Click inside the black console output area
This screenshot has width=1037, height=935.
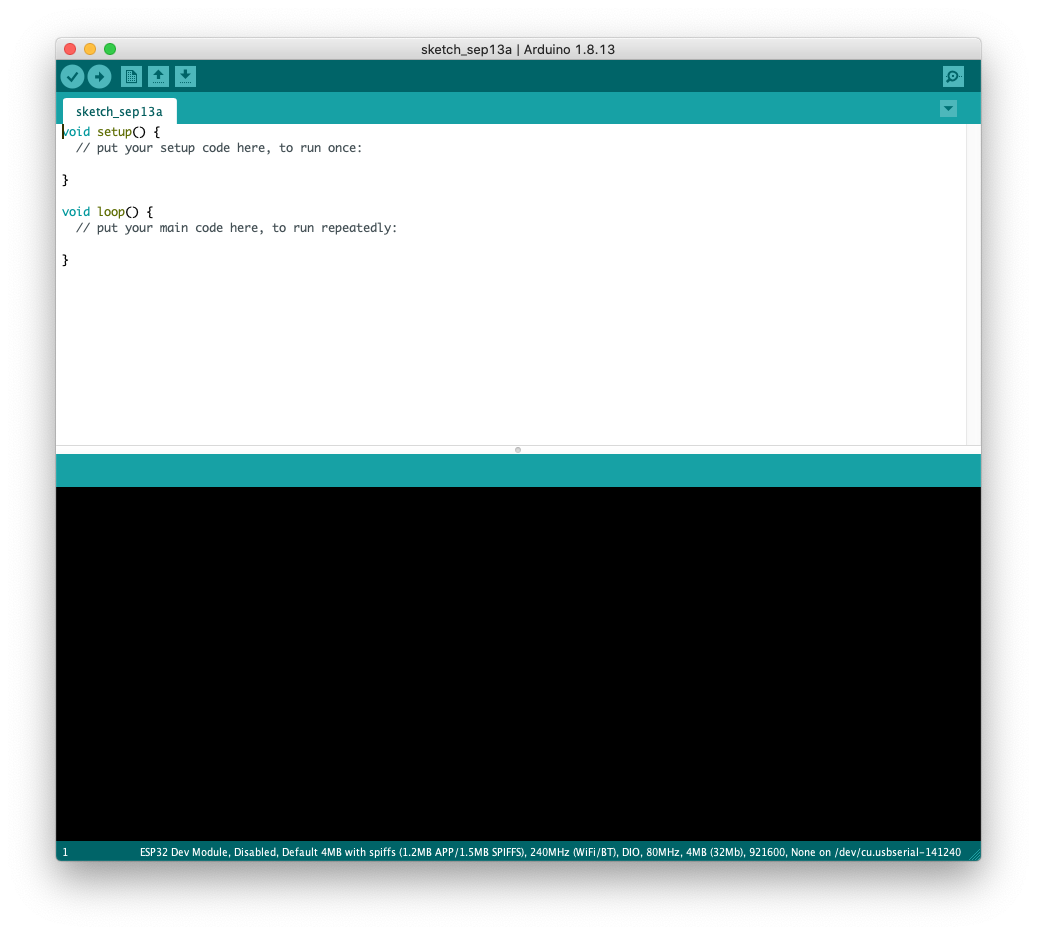point(518,663)
